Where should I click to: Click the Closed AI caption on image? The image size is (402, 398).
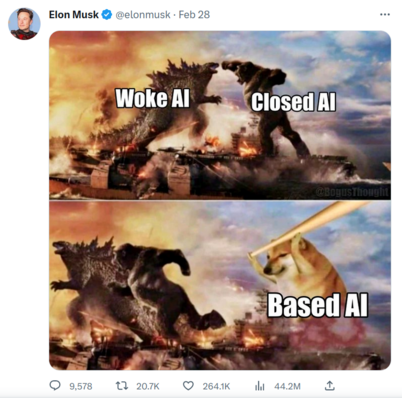coord(293,102)
